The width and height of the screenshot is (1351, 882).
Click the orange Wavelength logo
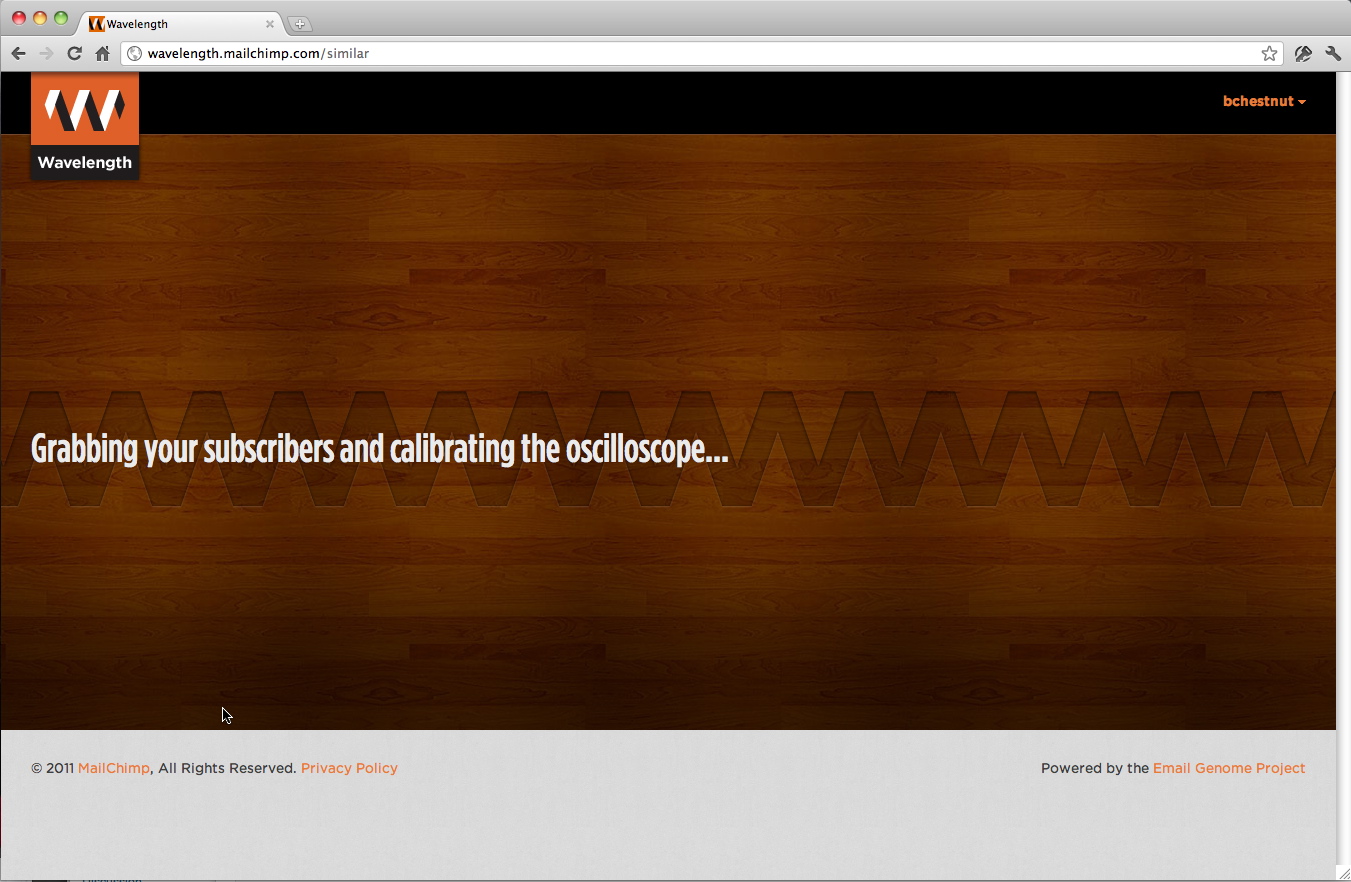(x=85, y=125)
